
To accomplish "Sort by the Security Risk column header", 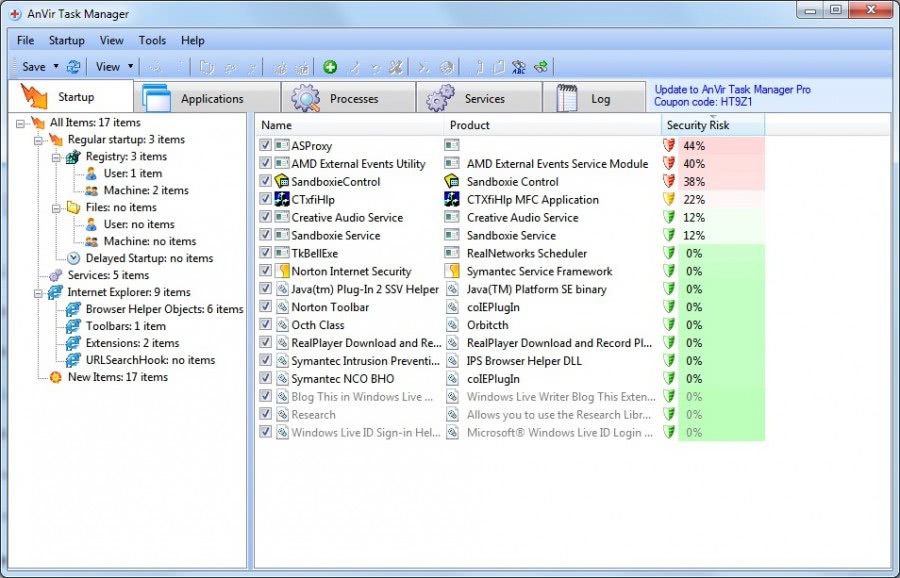I will [x=713, y=125].
